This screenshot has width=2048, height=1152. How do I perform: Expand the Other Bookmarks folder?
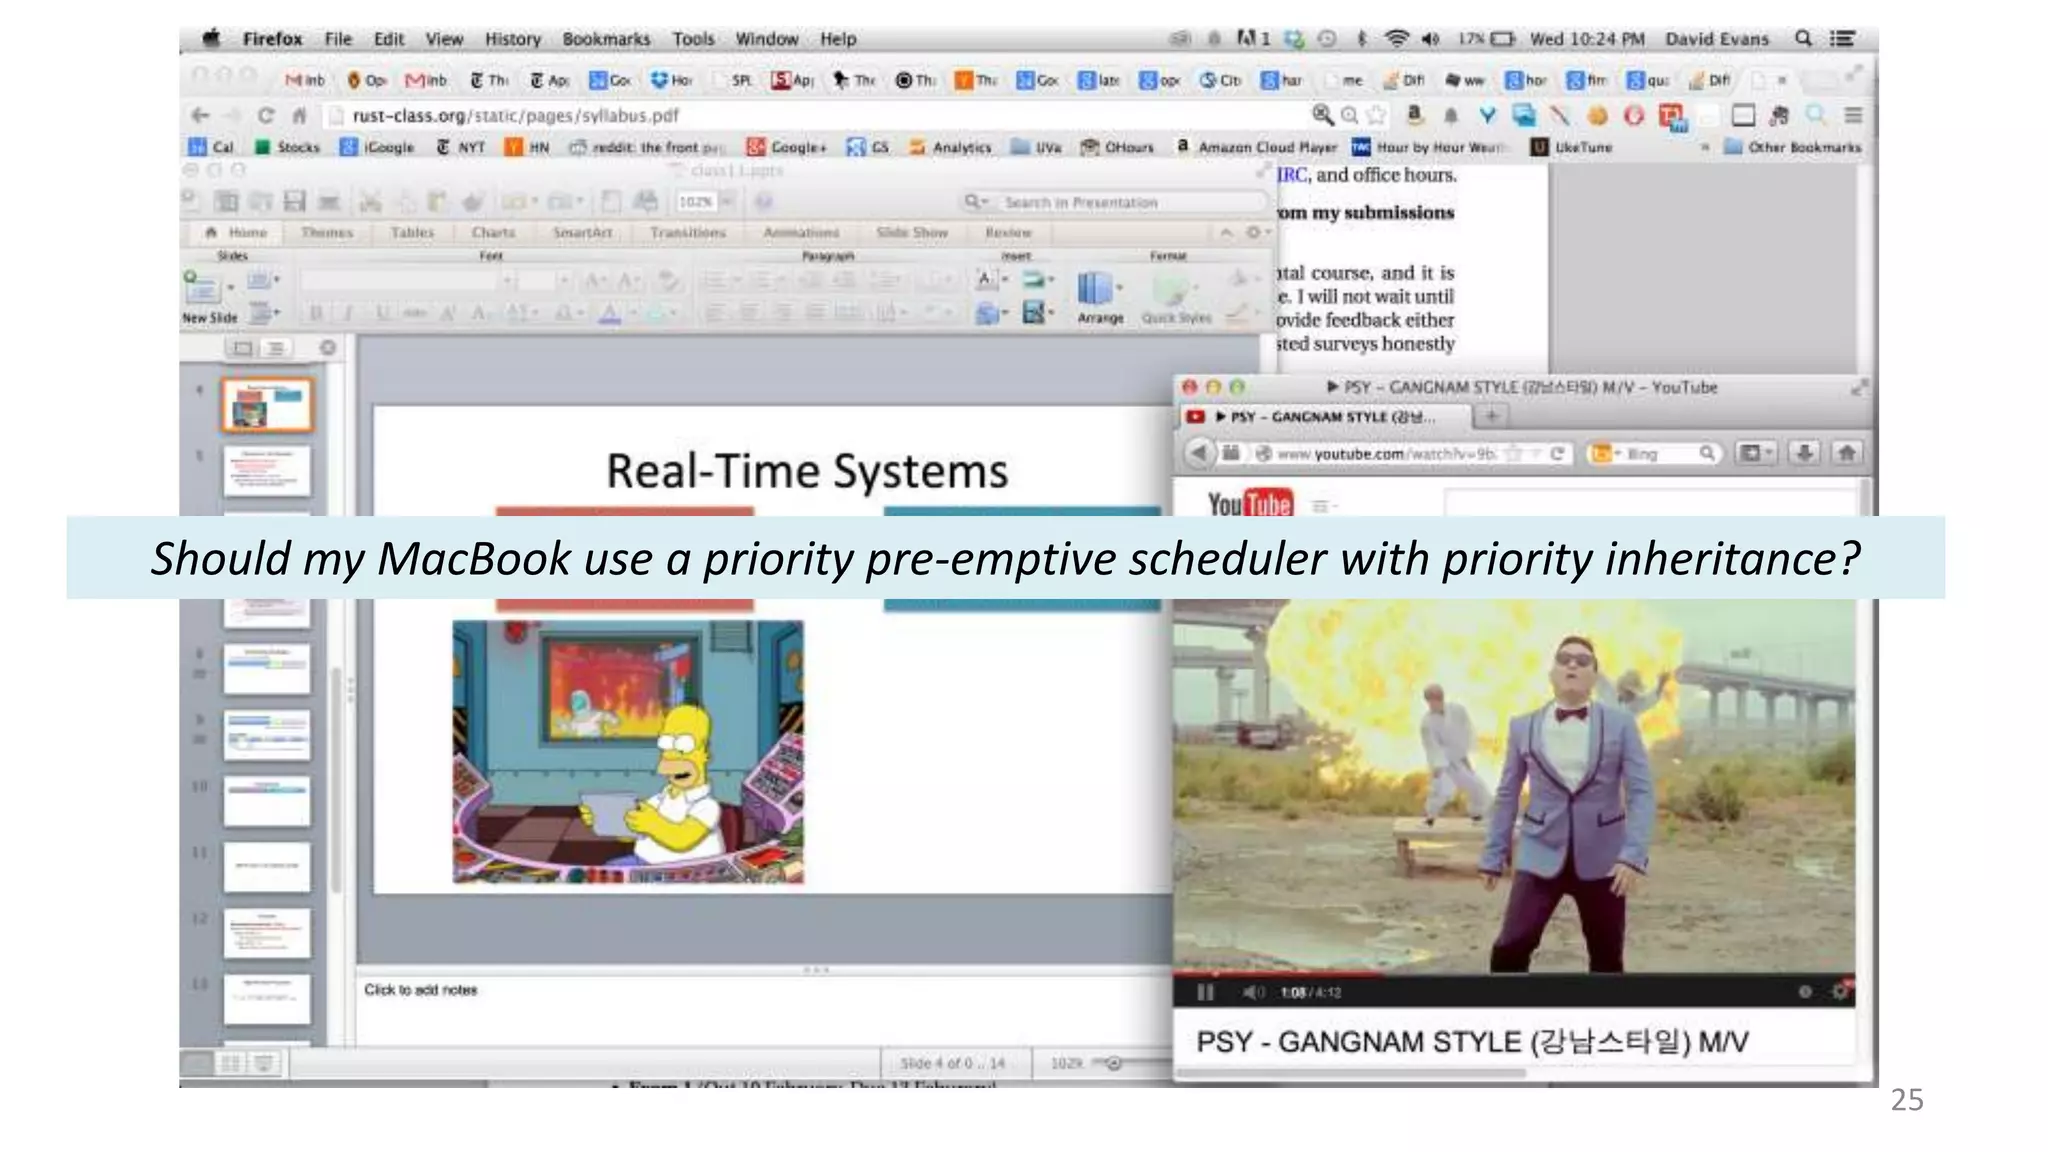[1793, 147]
